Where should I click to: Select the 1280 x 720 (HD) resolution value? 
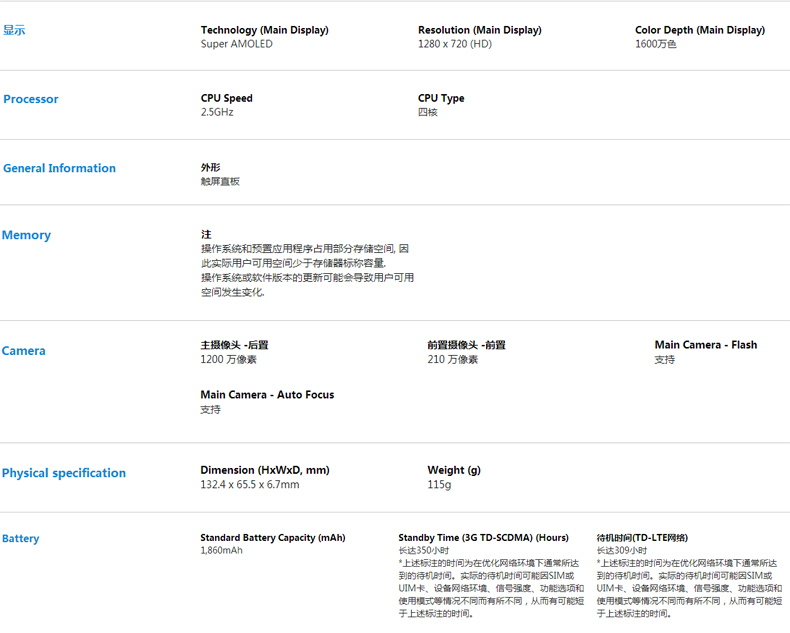[454, 44]
